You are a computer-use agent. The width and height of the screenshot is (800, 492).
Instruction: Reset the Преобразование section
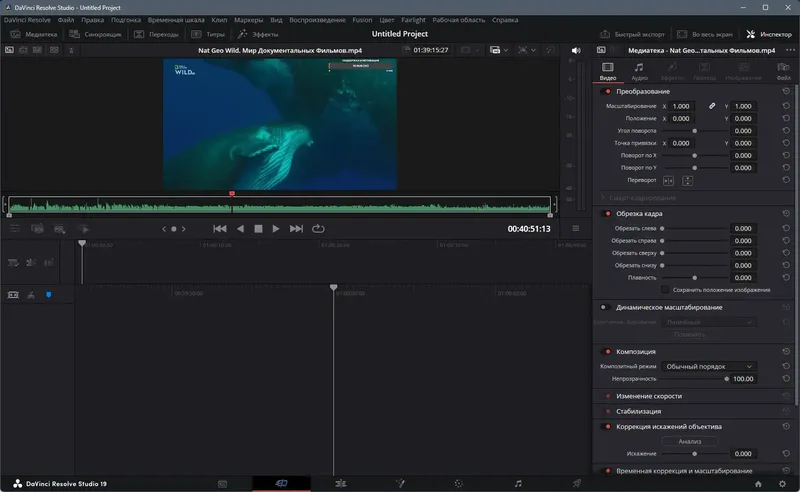pos(785,91)
